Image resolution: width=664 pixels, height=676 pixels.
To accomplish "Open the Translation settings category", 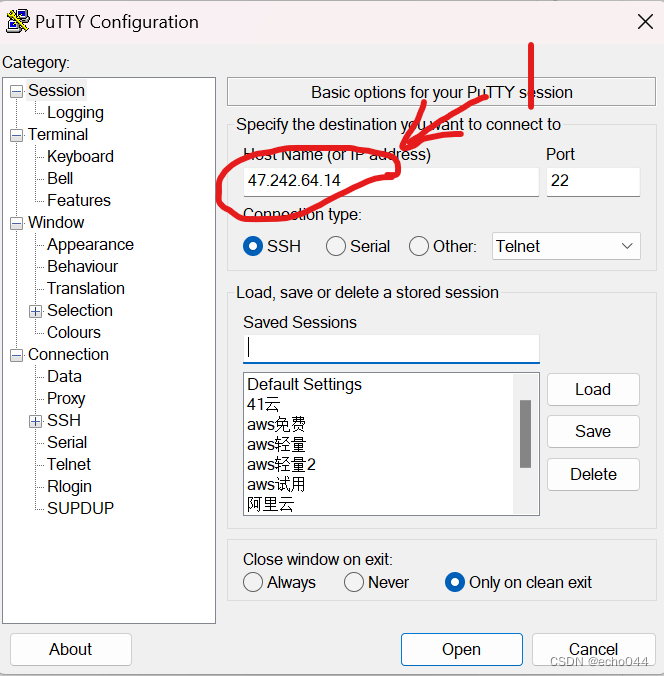I will click(86, 288).
